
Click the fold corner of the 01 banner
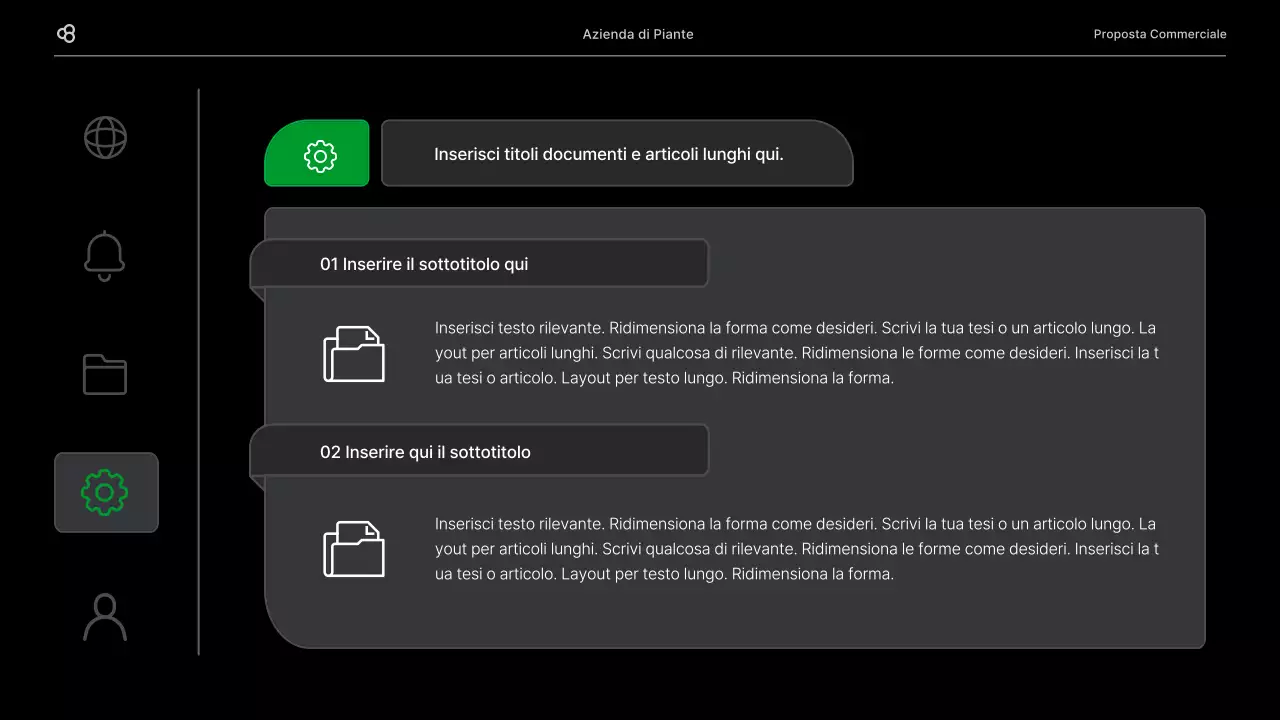pyautogui.click(x=257, y=294)
